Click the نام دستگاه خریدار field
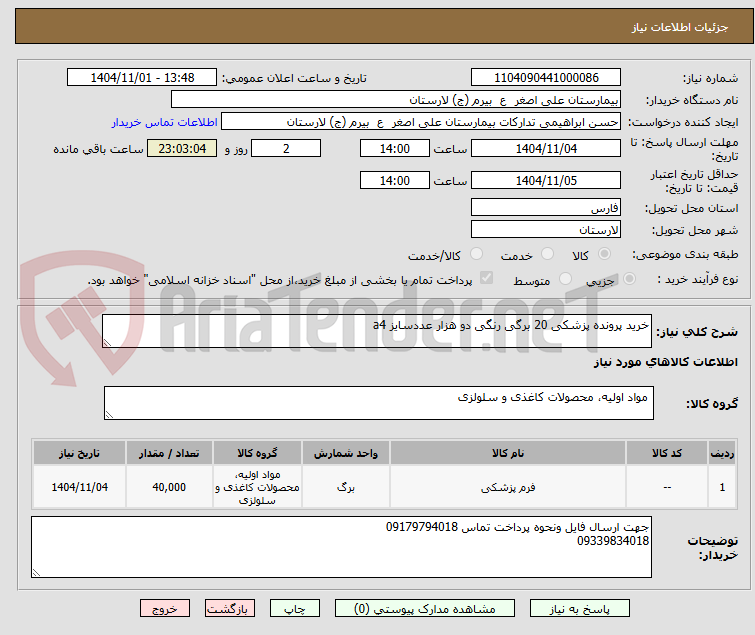Image resolution: width=755 pixels, height=635 pixels. pos(396,100)
